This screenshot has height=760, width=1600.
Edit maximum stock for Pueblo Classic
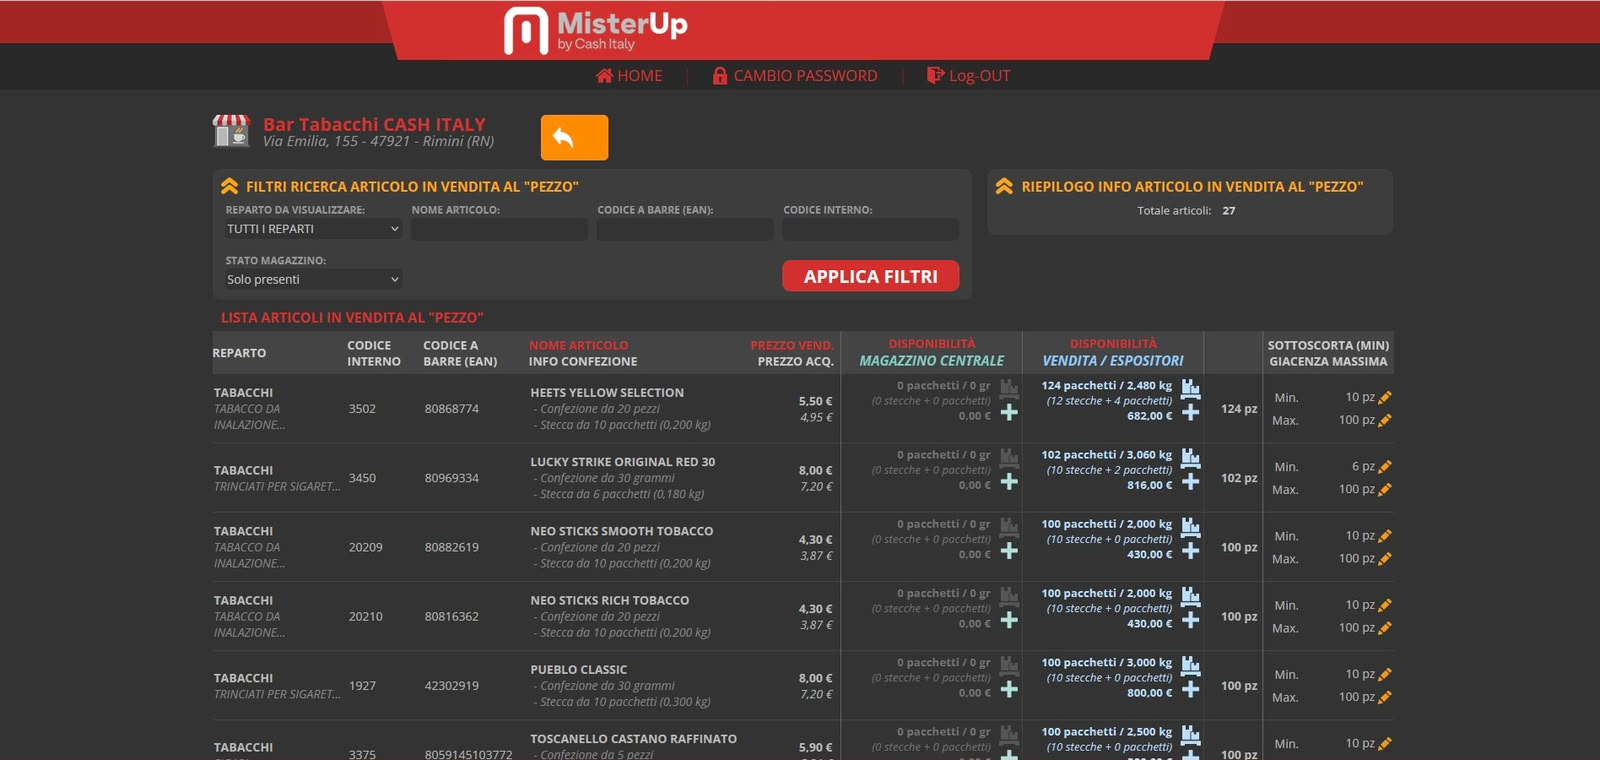point(1385,697)
